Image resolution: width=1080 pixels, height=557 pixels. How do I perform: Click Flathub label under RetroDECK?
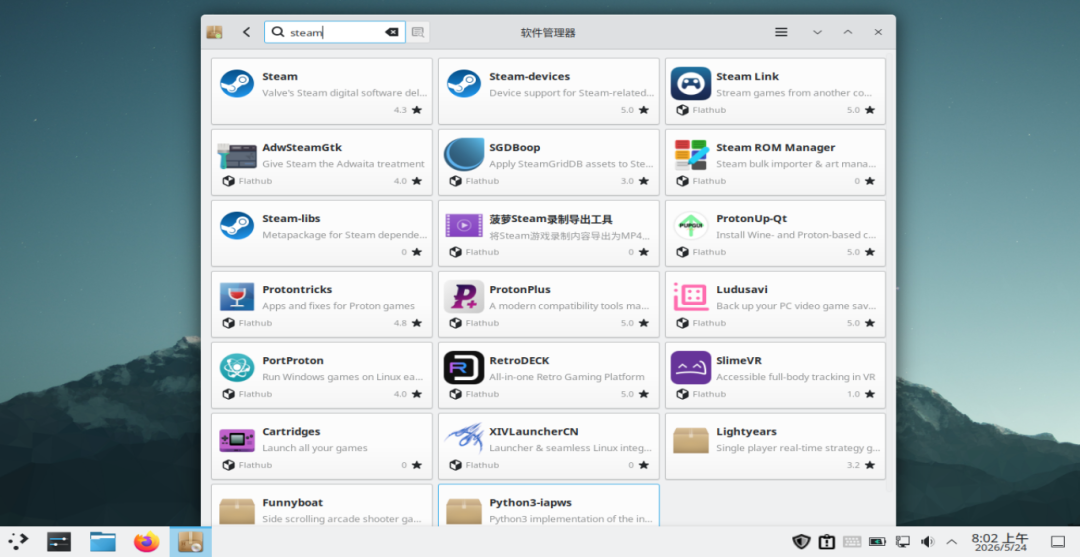click(482, 394)
